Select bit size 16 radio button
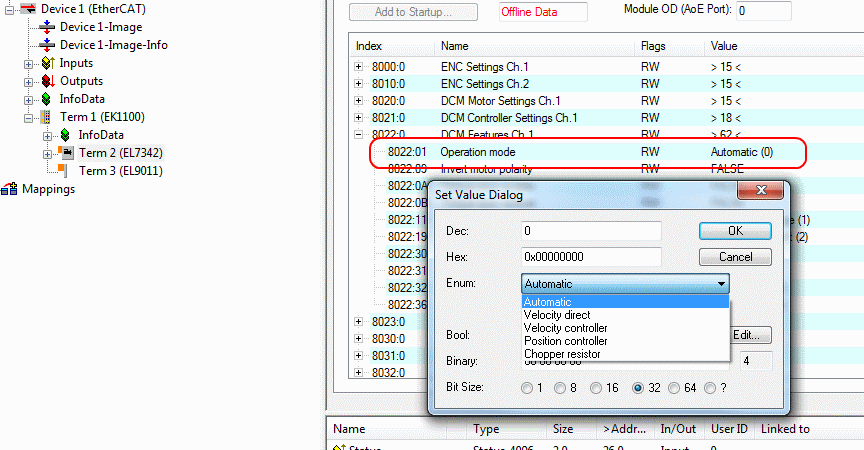Viewport: 864px width, 450px height. tap(596, 388)
